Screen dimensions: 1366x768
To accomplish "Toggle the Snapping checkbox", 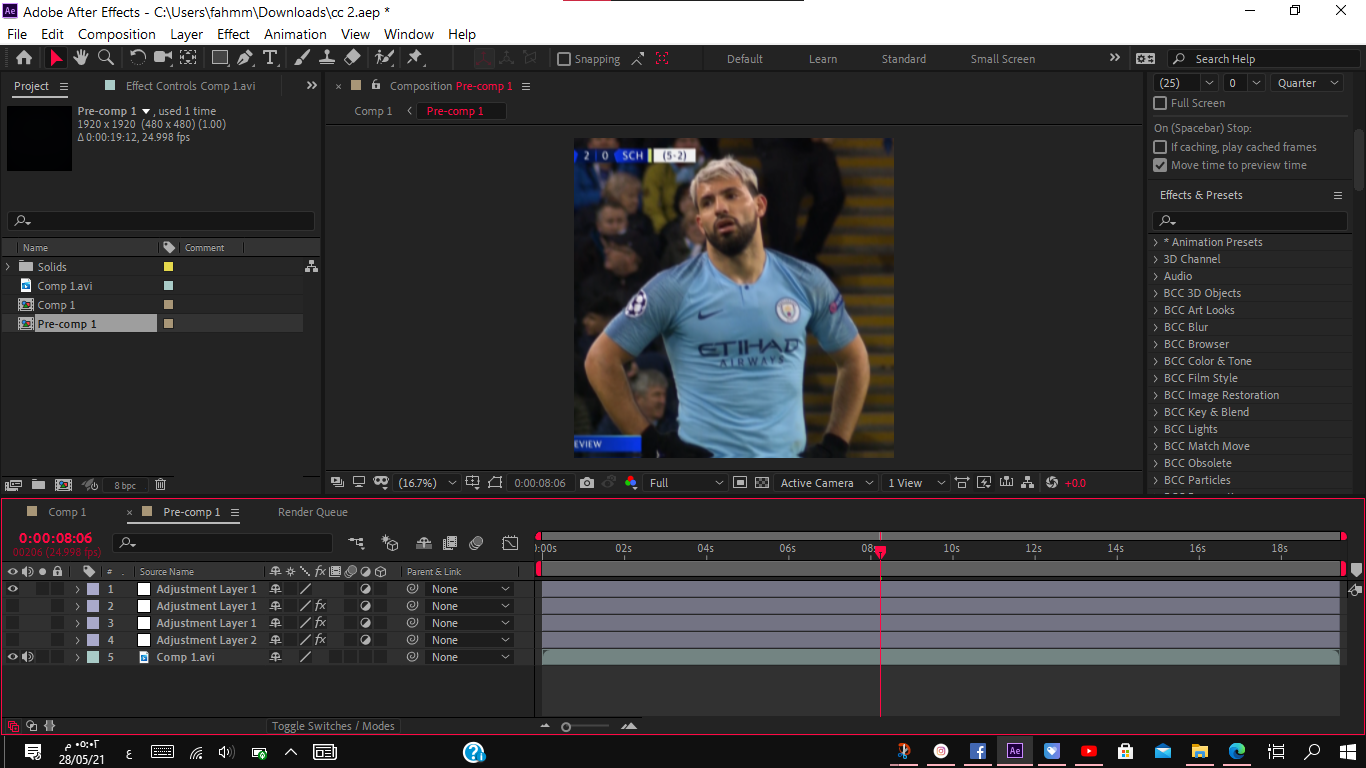I will [564, 59].
